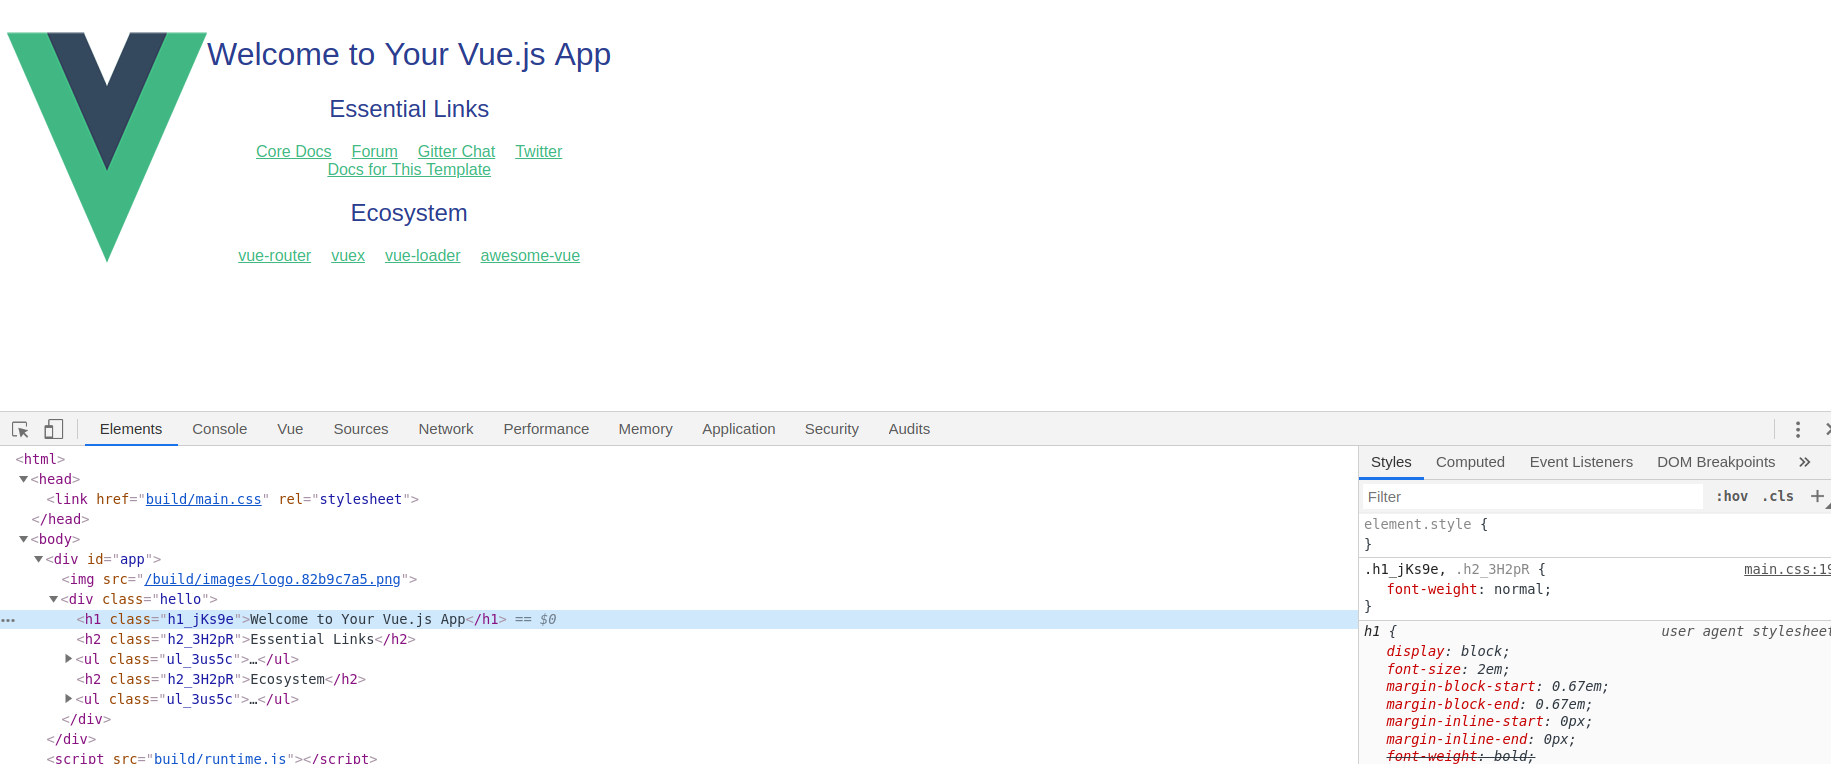1831x764 pixels.
Task: Open the Performance tab
Action: 546,429
